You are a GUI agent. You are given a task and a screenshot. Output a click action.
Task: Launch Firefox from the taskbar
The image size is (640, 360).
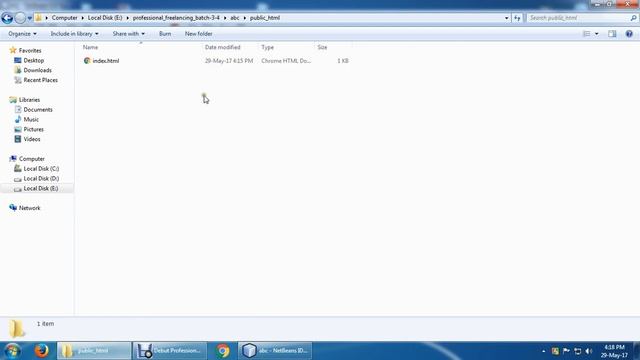point(41,351)
